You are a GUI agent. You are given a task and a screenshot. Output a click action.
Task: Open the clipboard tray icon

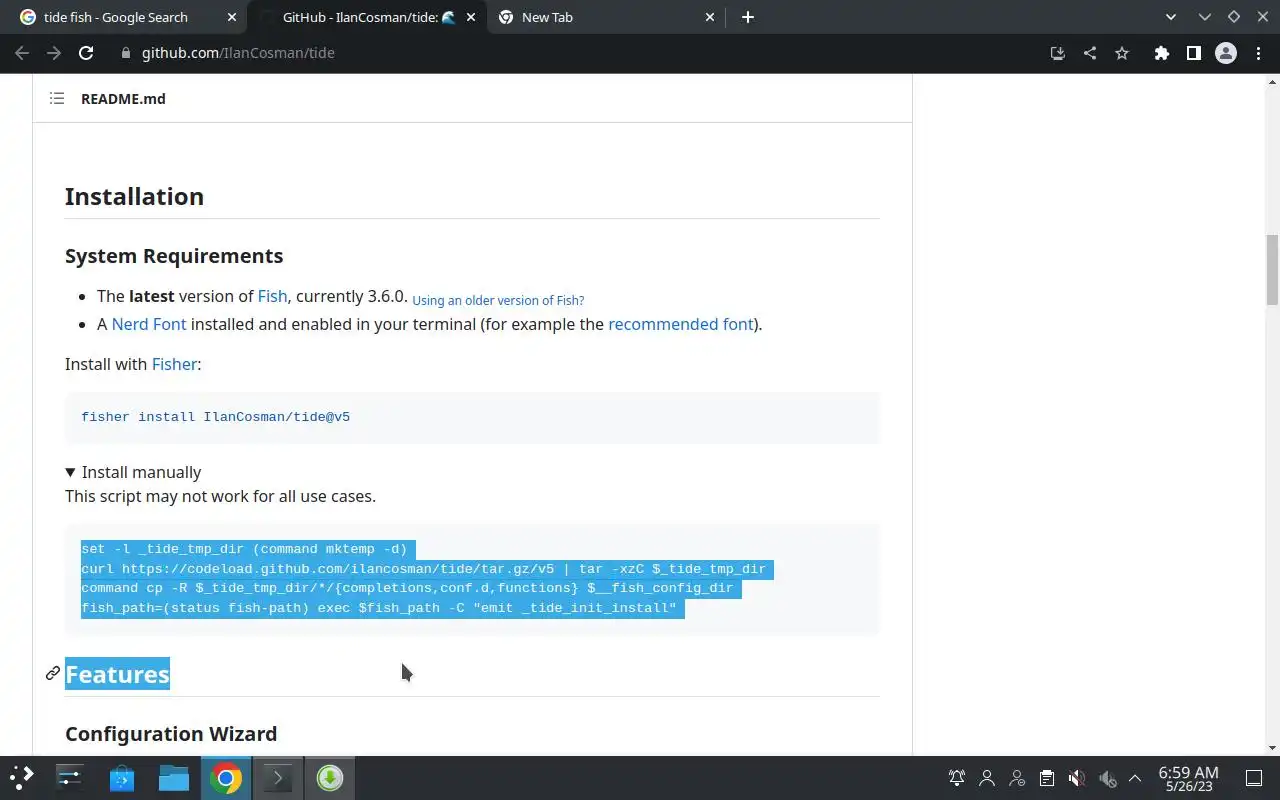pyautogui.click(x=1046, y=778)
